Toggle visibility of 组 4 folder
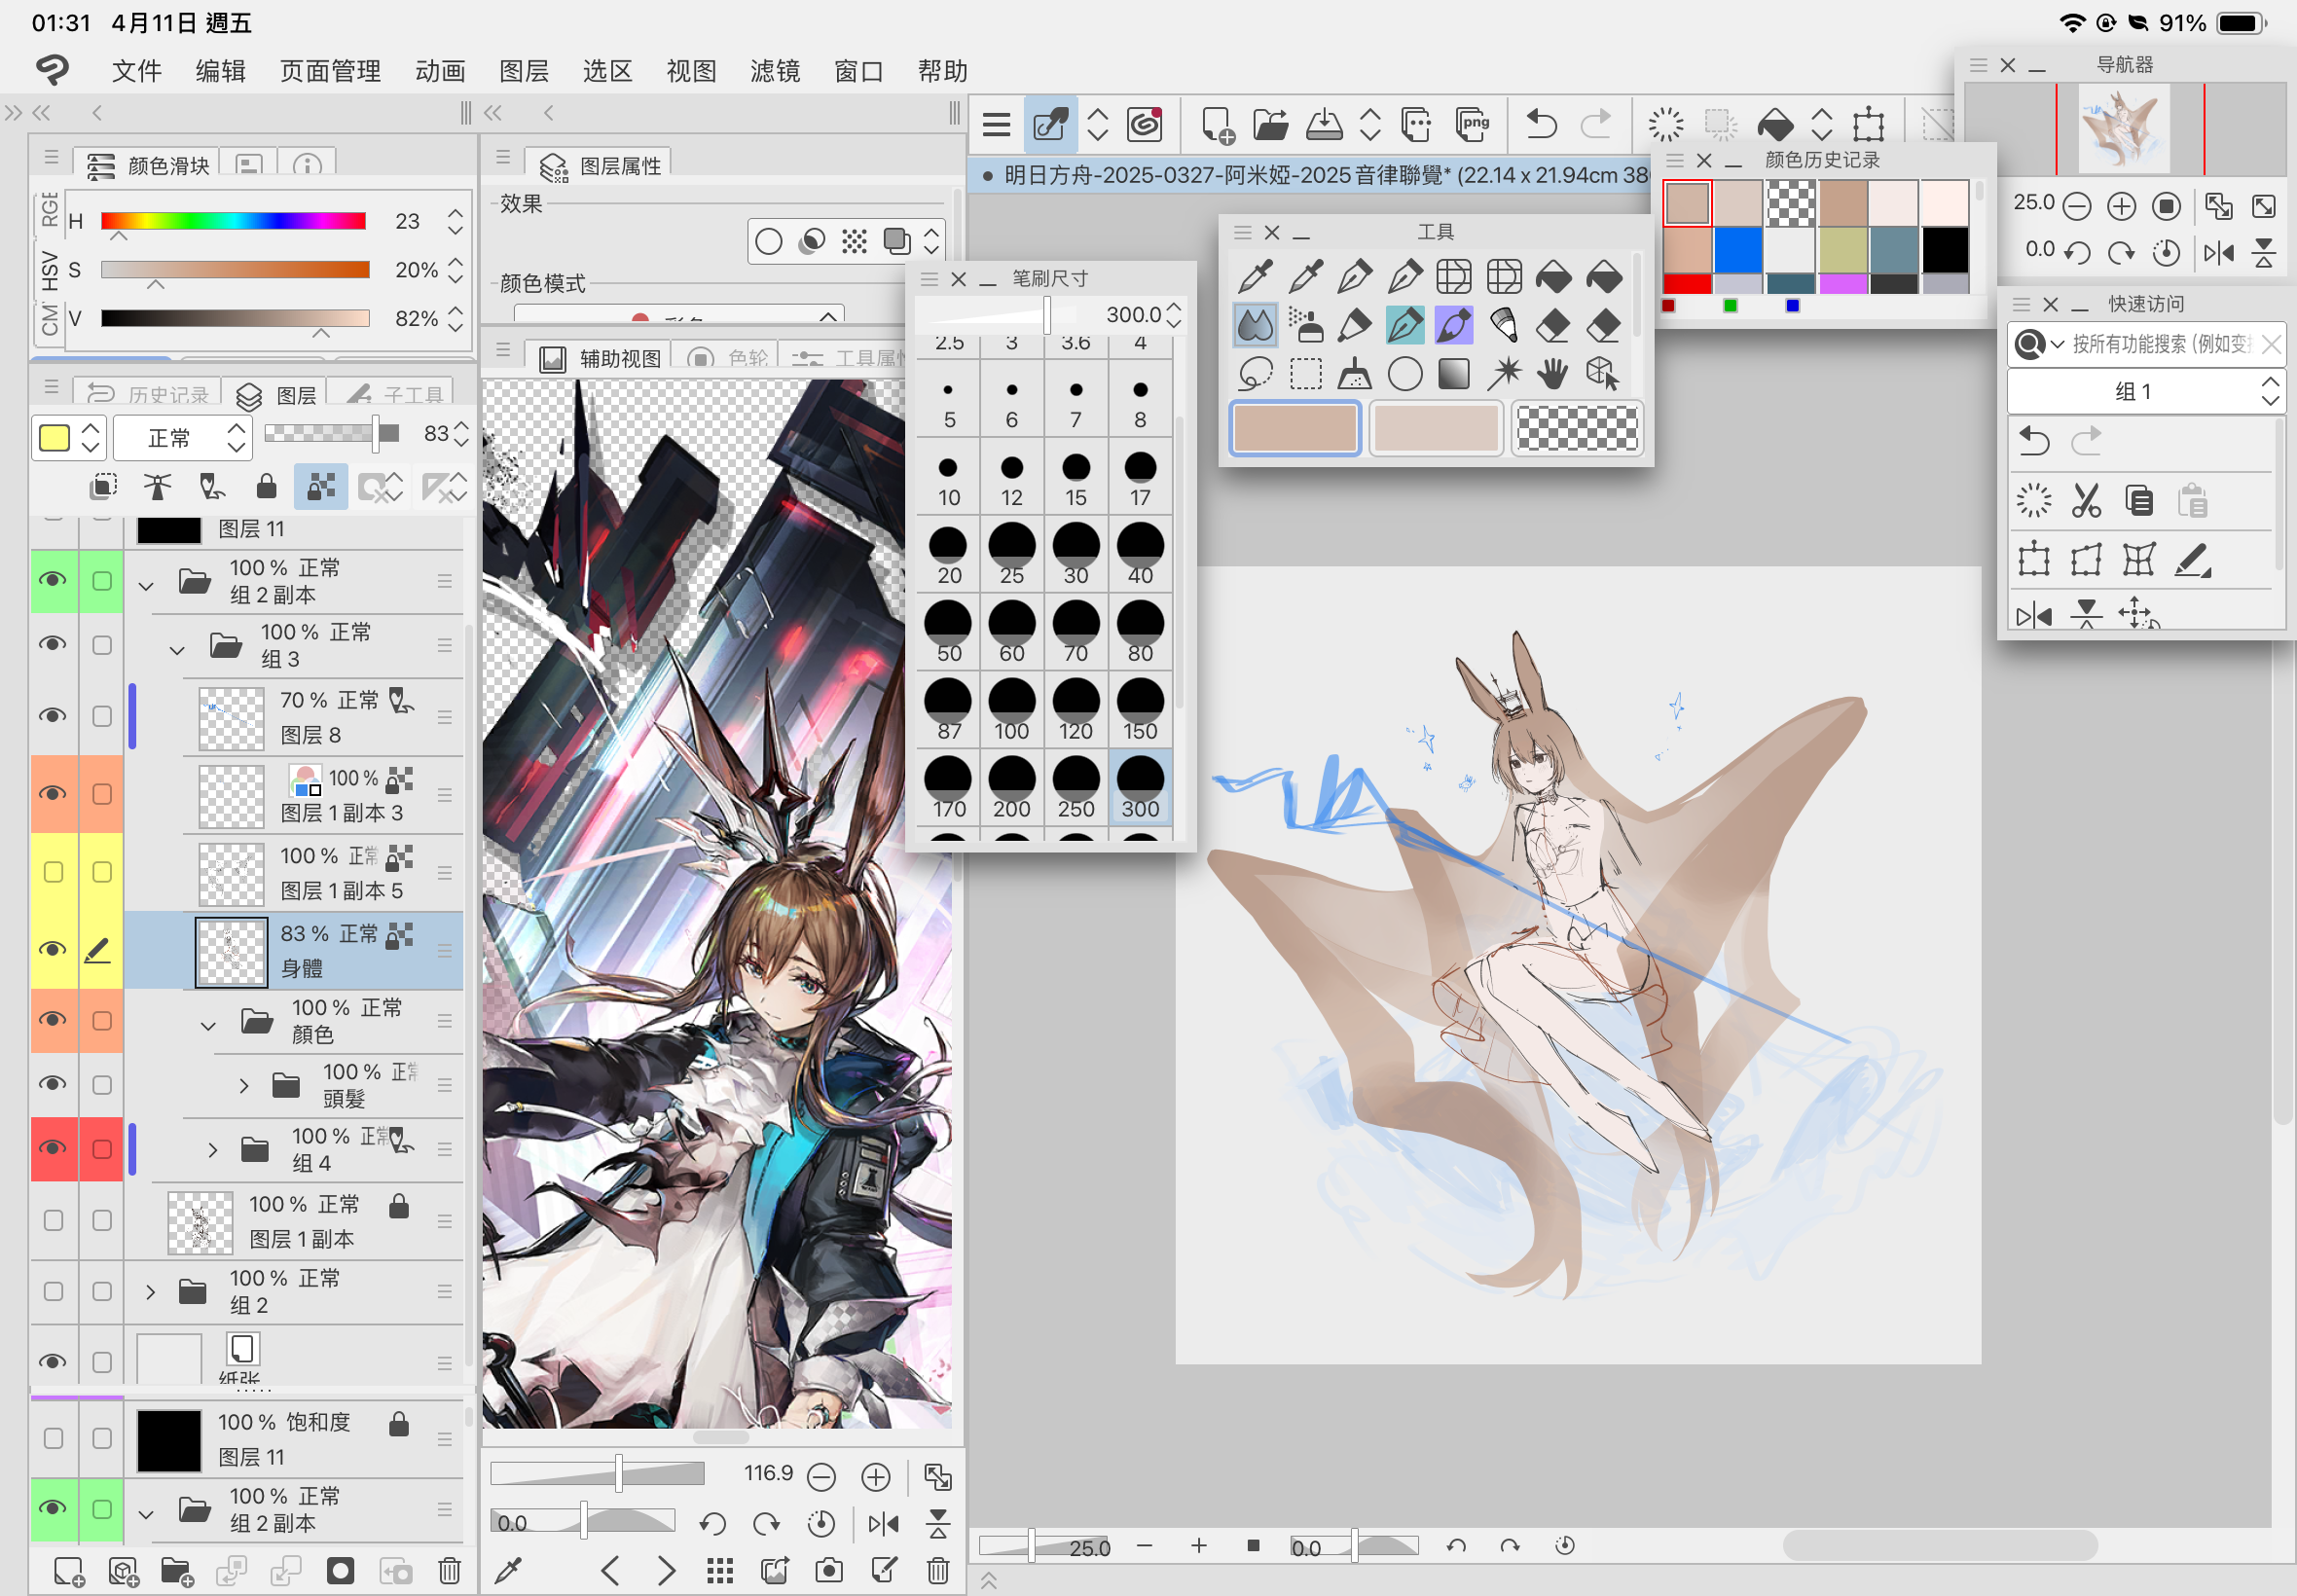The height and width of the screenshot is (1596, 2297). click(x=53, y=1148)
